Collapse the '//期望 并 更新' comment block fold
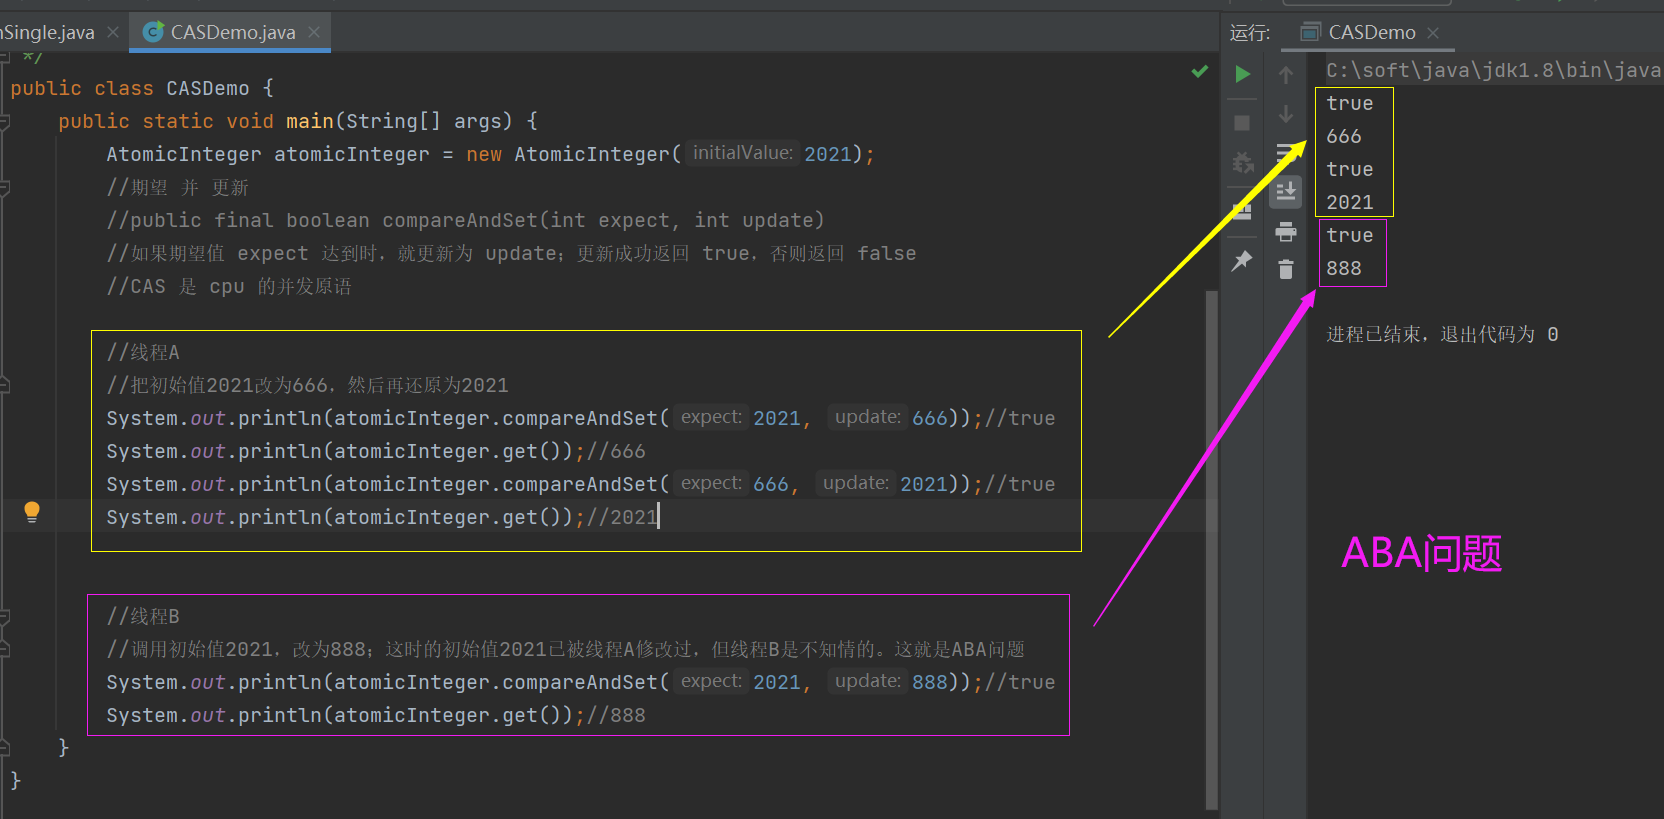Viewport: 1664px width, 819px height. [5, 188]
